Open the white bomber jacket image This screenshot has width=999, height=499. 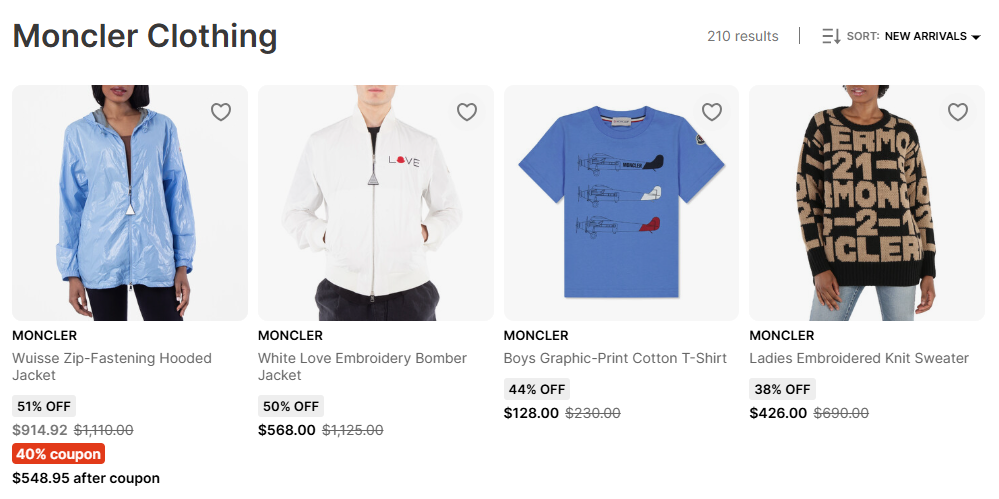(x=375, y=210)
